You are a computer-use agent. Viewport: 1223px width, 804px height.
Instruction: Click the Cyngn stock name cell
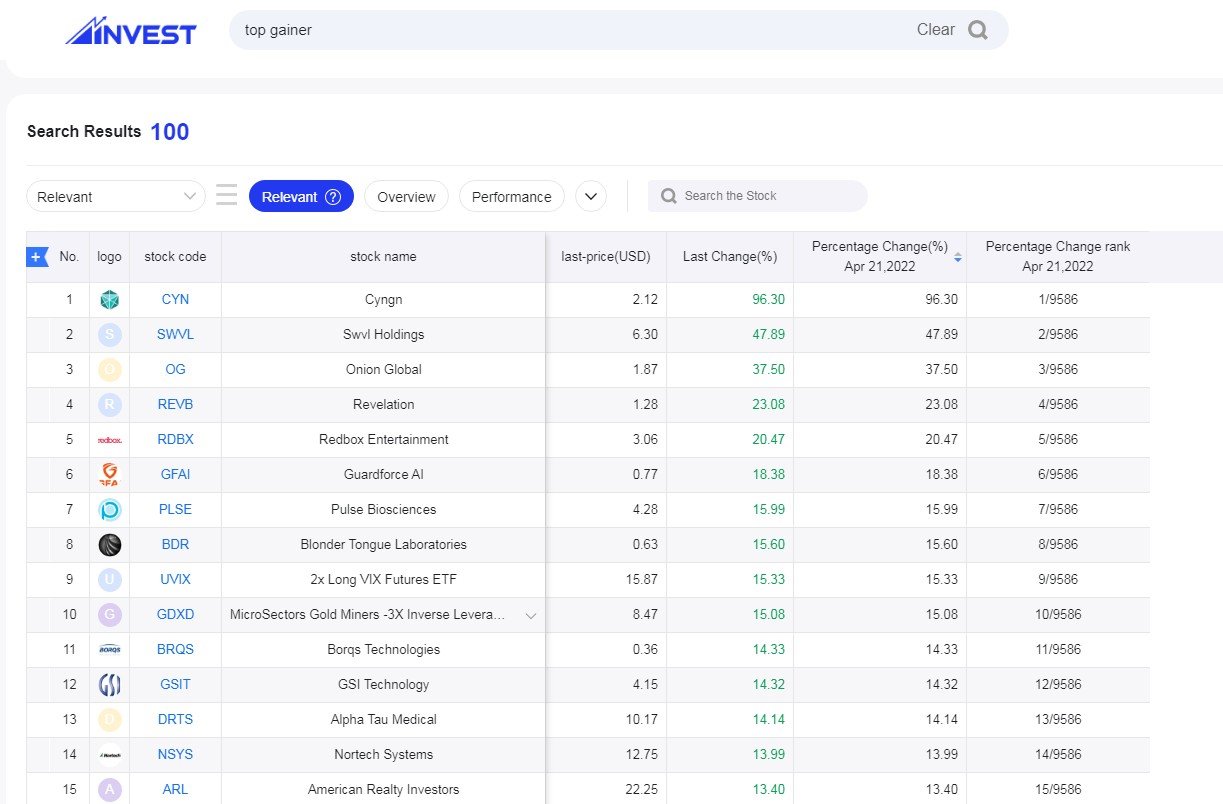coord(383,299)
